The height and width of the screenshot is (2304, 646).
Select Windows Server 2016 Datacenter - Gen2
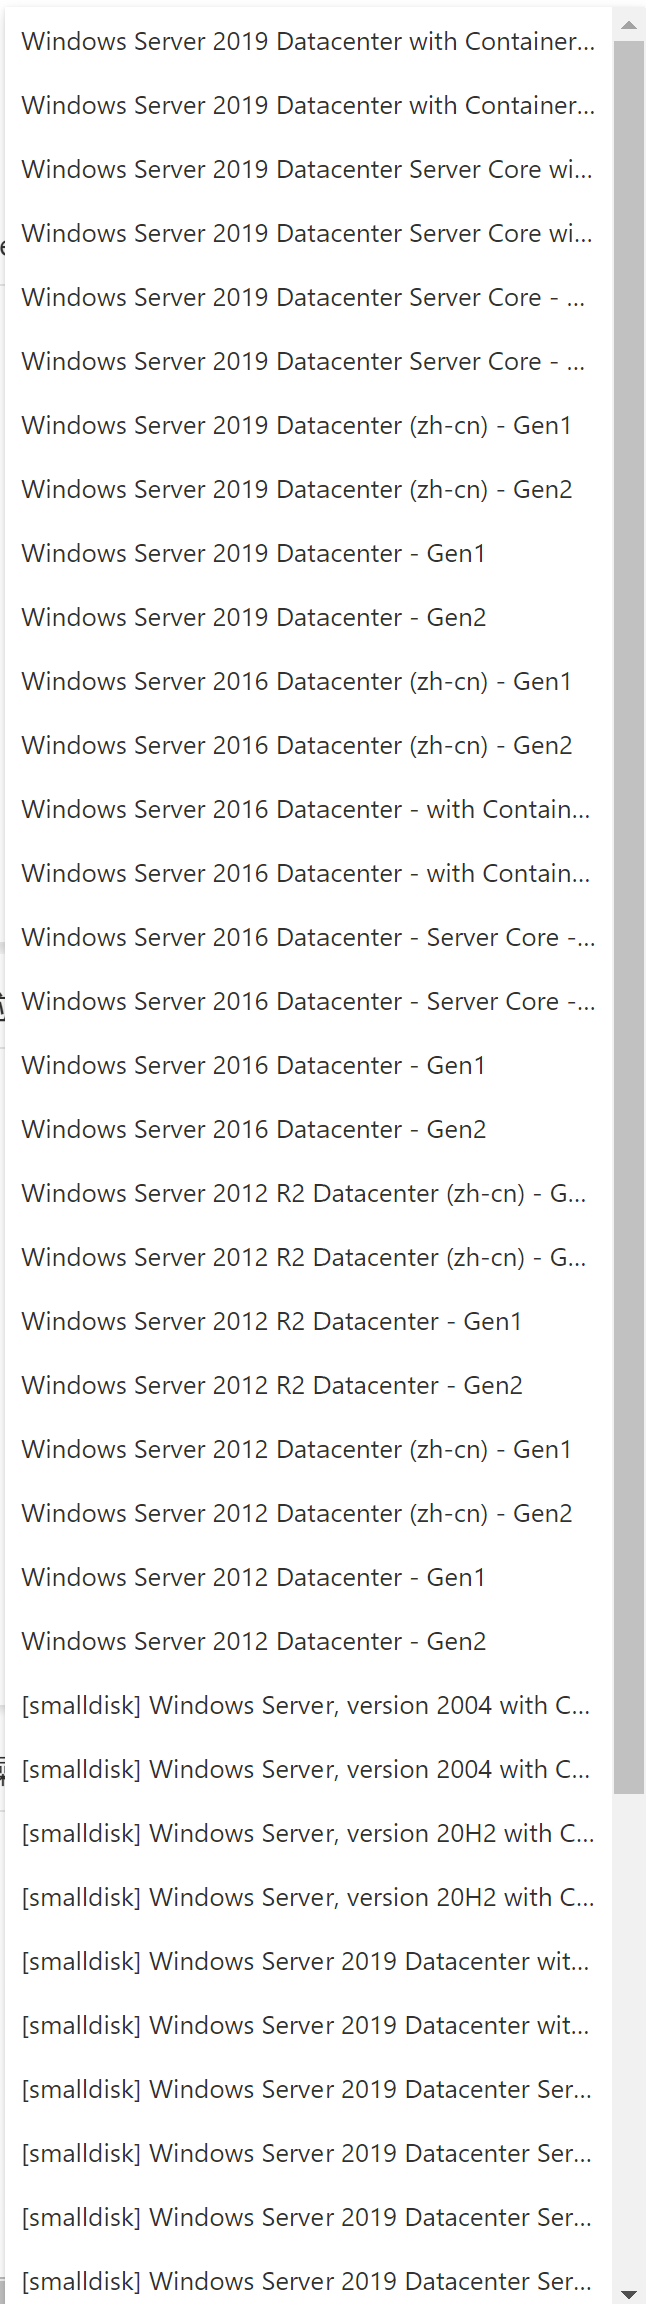(308, 1129)
